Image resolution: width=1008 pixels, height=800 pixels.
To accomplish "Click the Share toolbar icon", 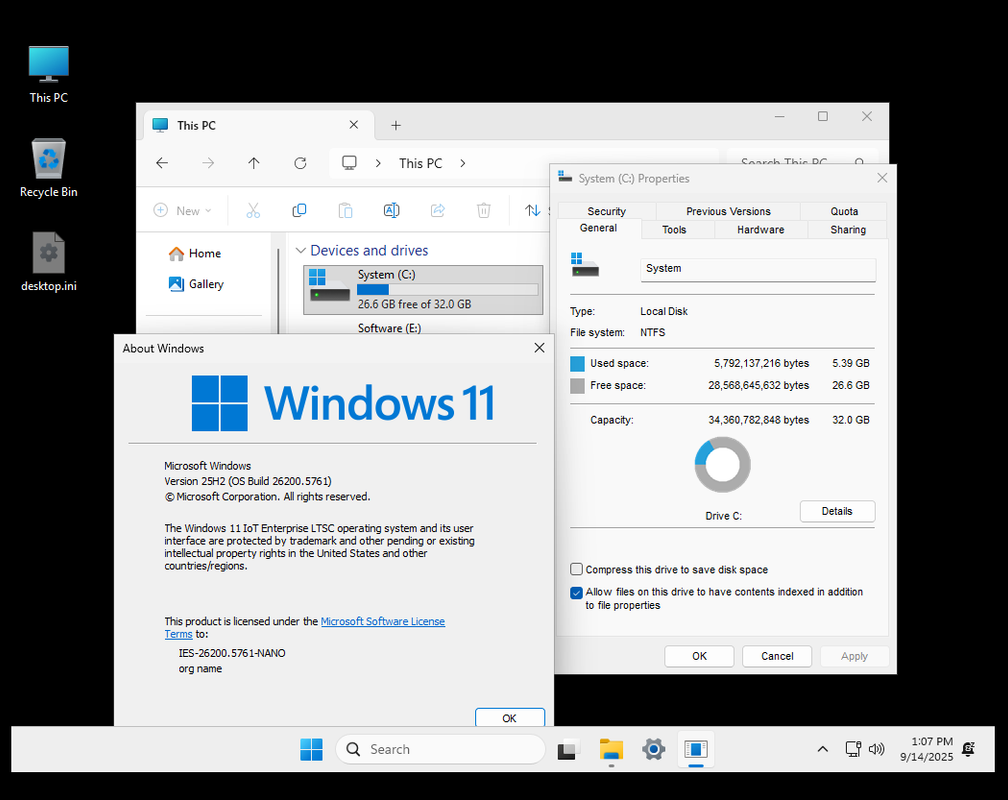I will 438,210.
